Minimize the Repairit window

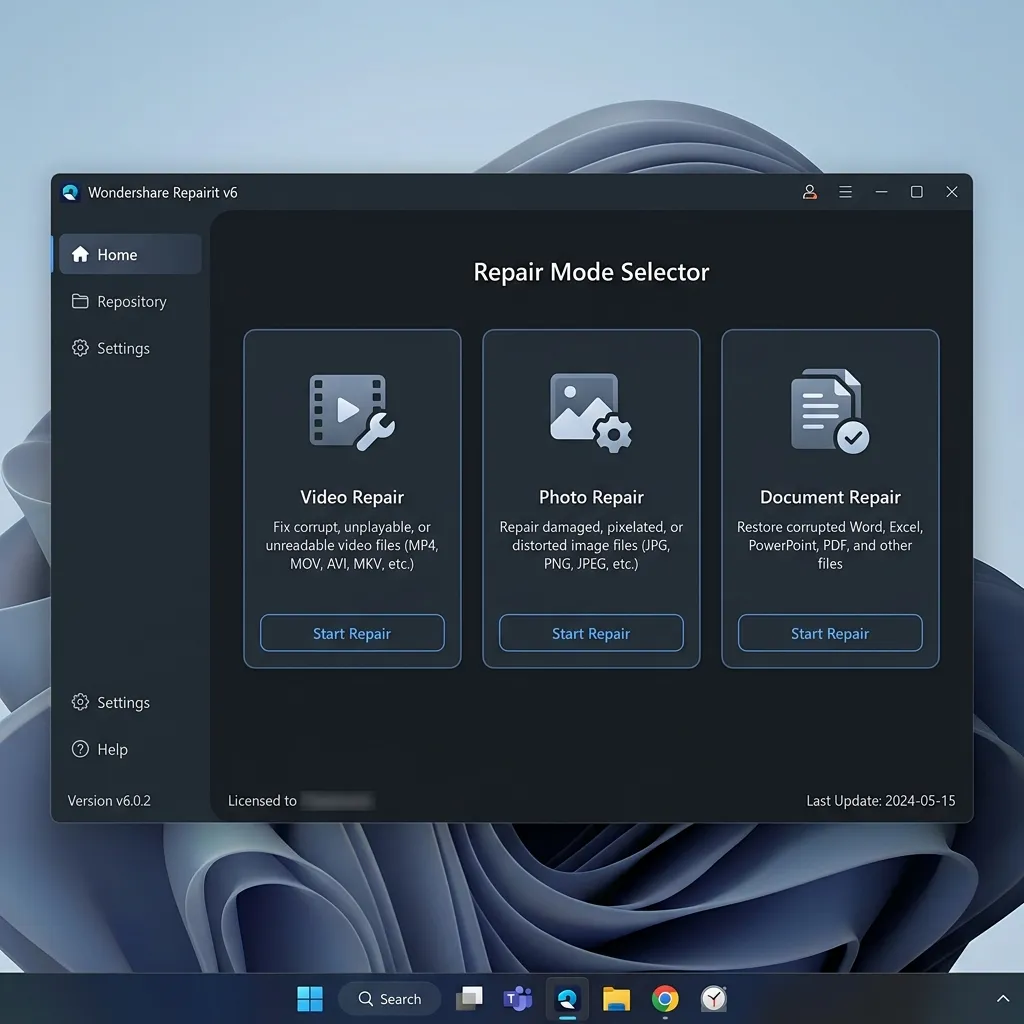pos(881,192)
